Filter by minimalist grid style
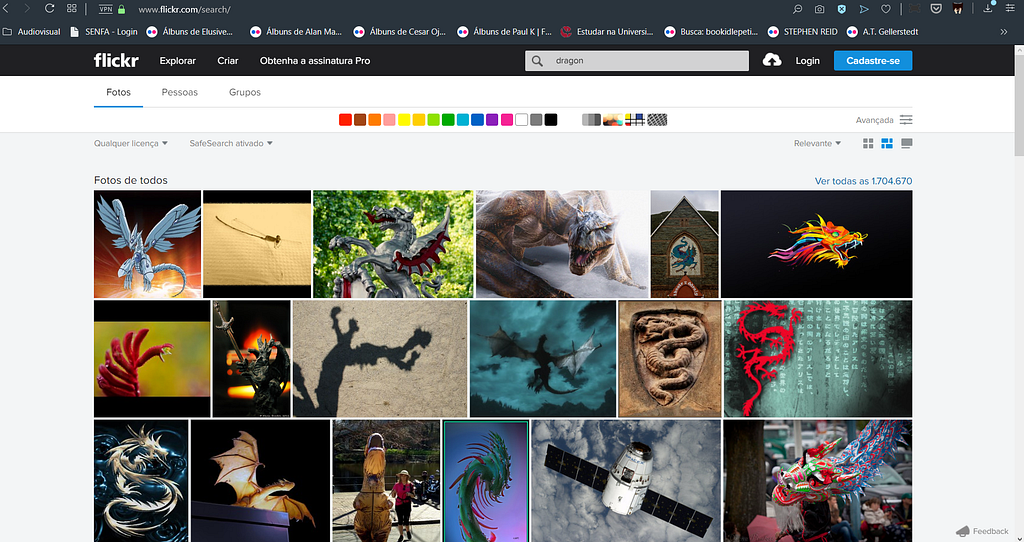This screenshot has width=1024, height=542. tap(635, 120)
